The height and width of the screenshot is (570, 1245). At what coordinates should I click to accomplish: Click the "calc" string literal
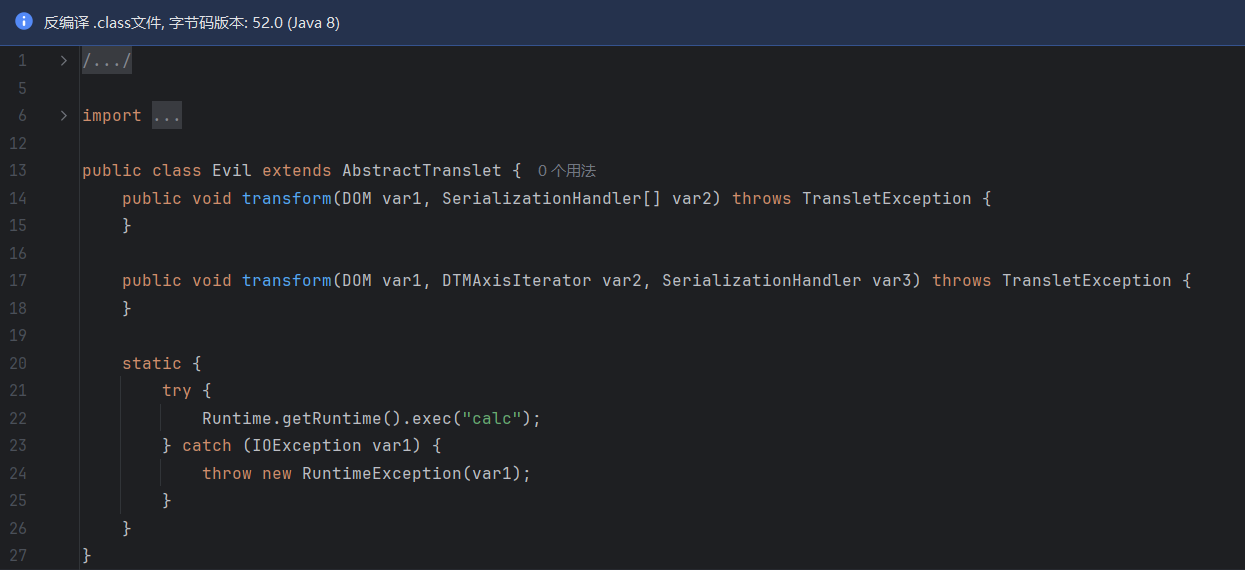pos(492,418)
